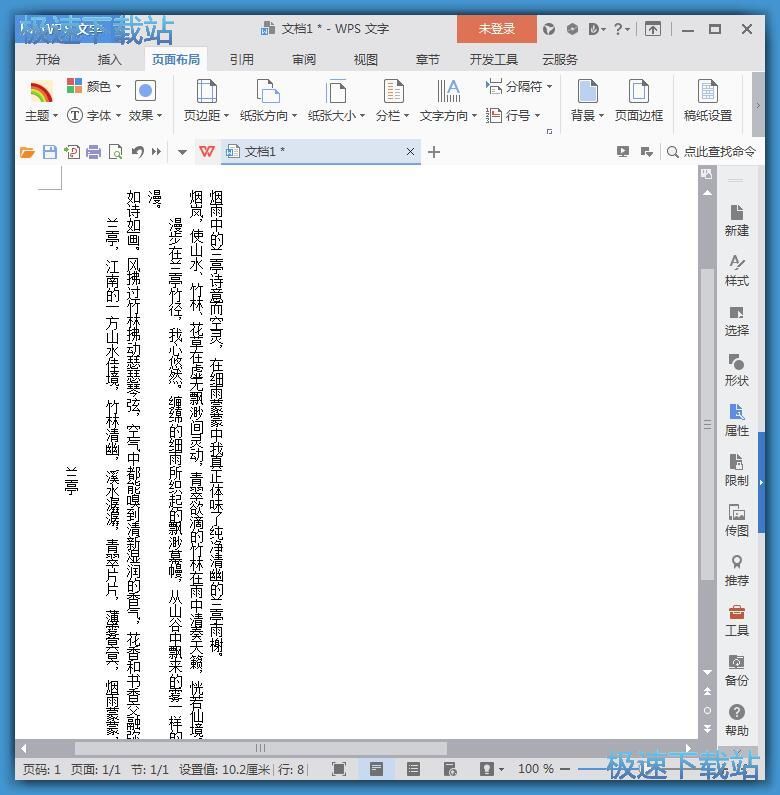Image resolution: width=780 pixels, height=795 pixels.
Task: Open 形状 shapes side panel
Action: 736,370
